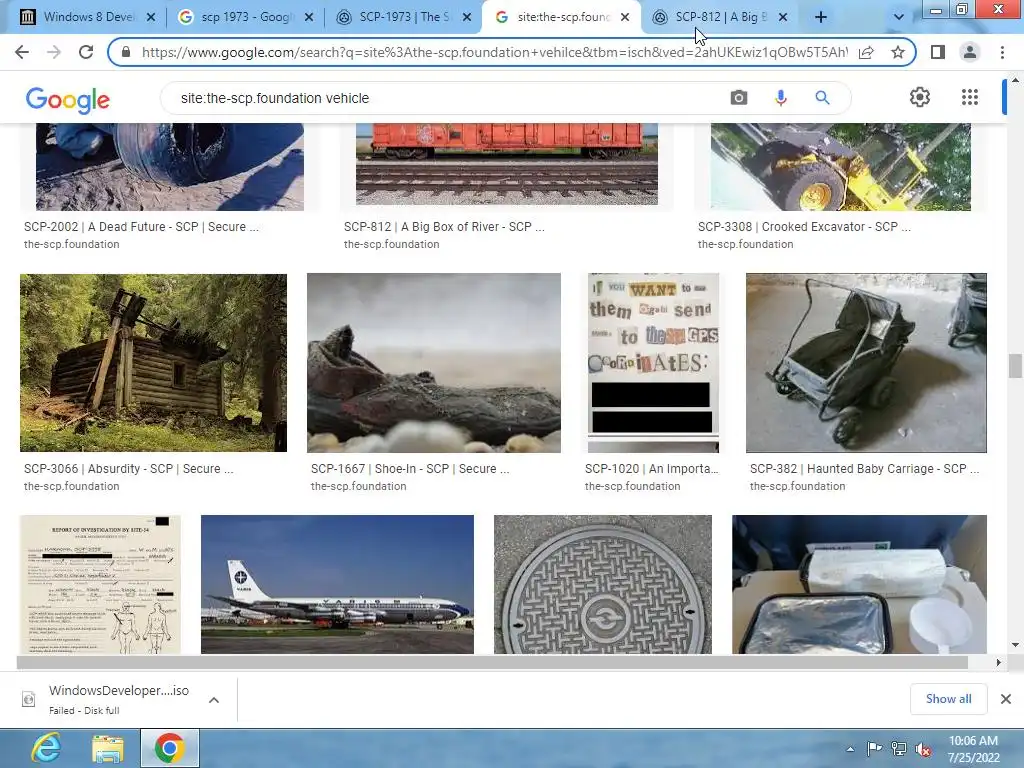Click the investigation report document thumbnail

click(x=100, y=584)
